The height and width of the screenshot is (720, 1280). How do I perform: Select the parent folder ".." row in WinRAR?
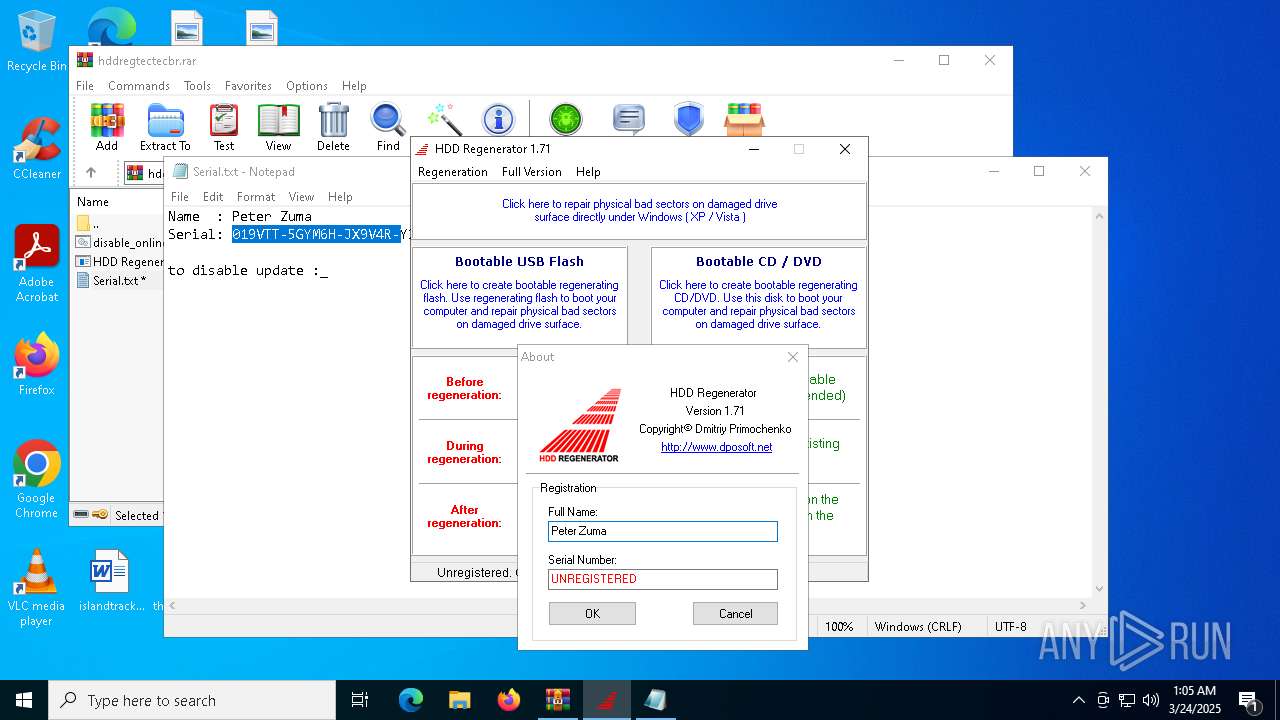119,223
